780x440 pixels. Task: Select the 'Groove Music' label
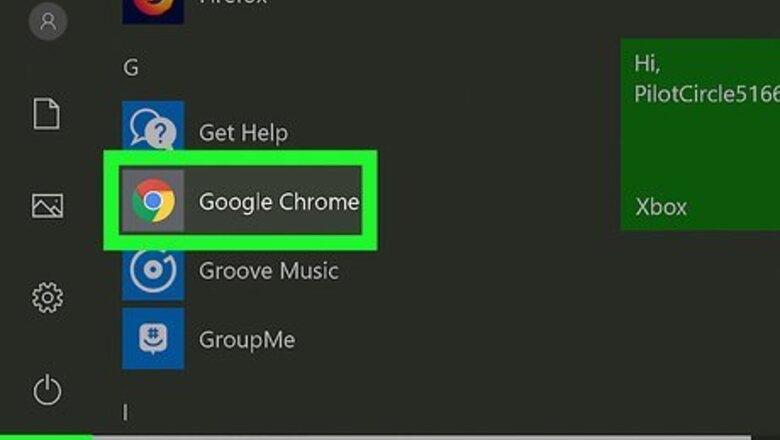point(269,271)
